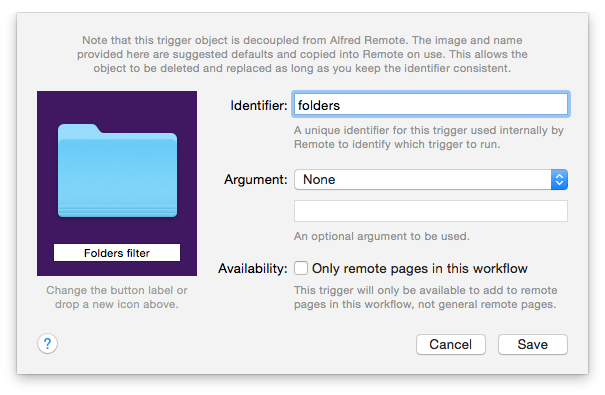605x395 pixels.
Task: Click 'This trigger will only be available' description
Action: coord(425,297)
